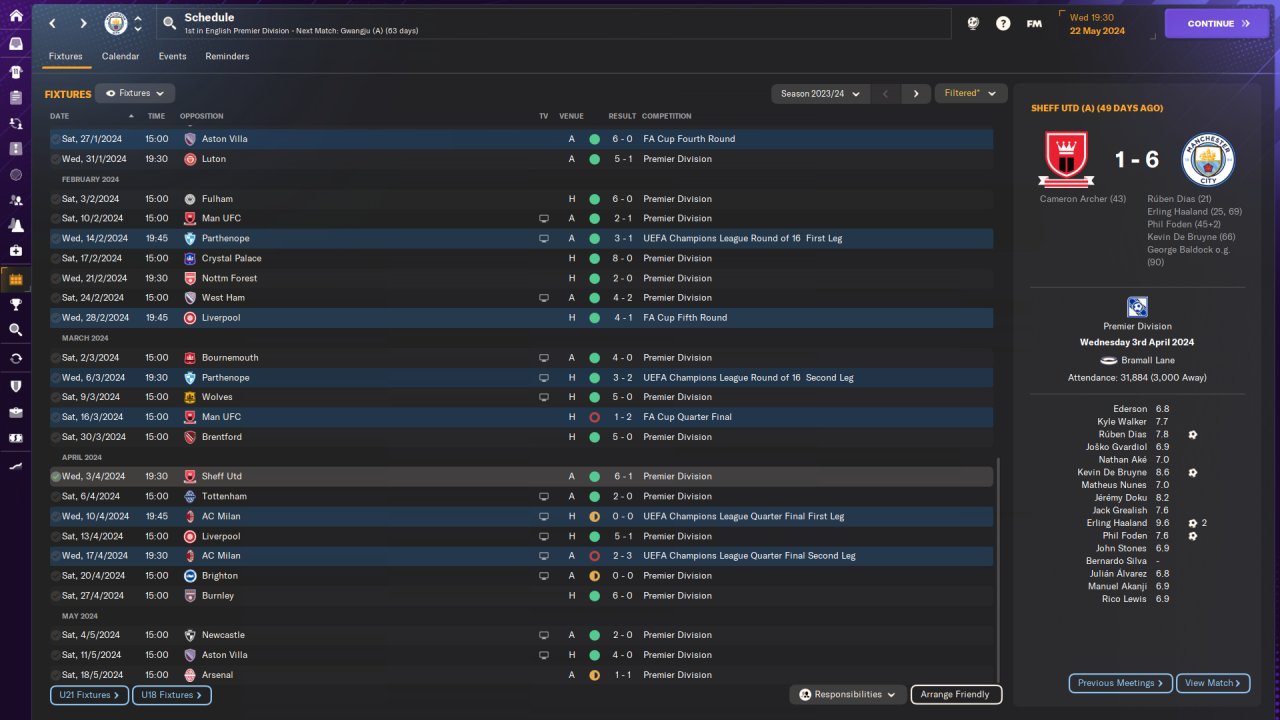
Task: Click the AC Milan 2 - 3 result
Action: click(x=622, y=556)
